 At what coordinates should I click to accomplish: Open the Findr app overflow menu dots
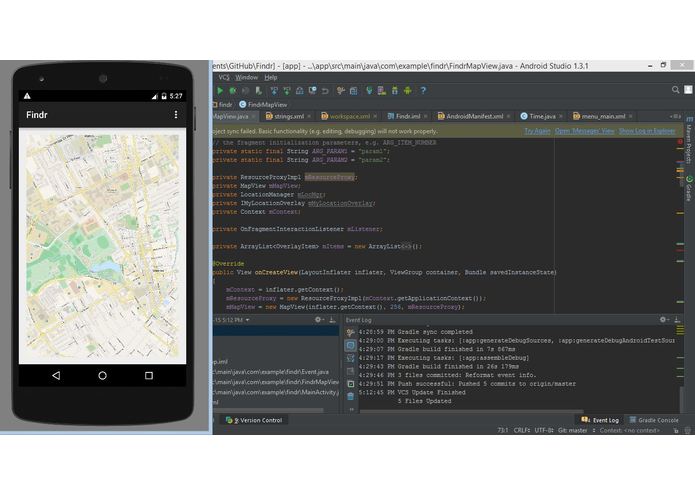click(x=176, y=115)
